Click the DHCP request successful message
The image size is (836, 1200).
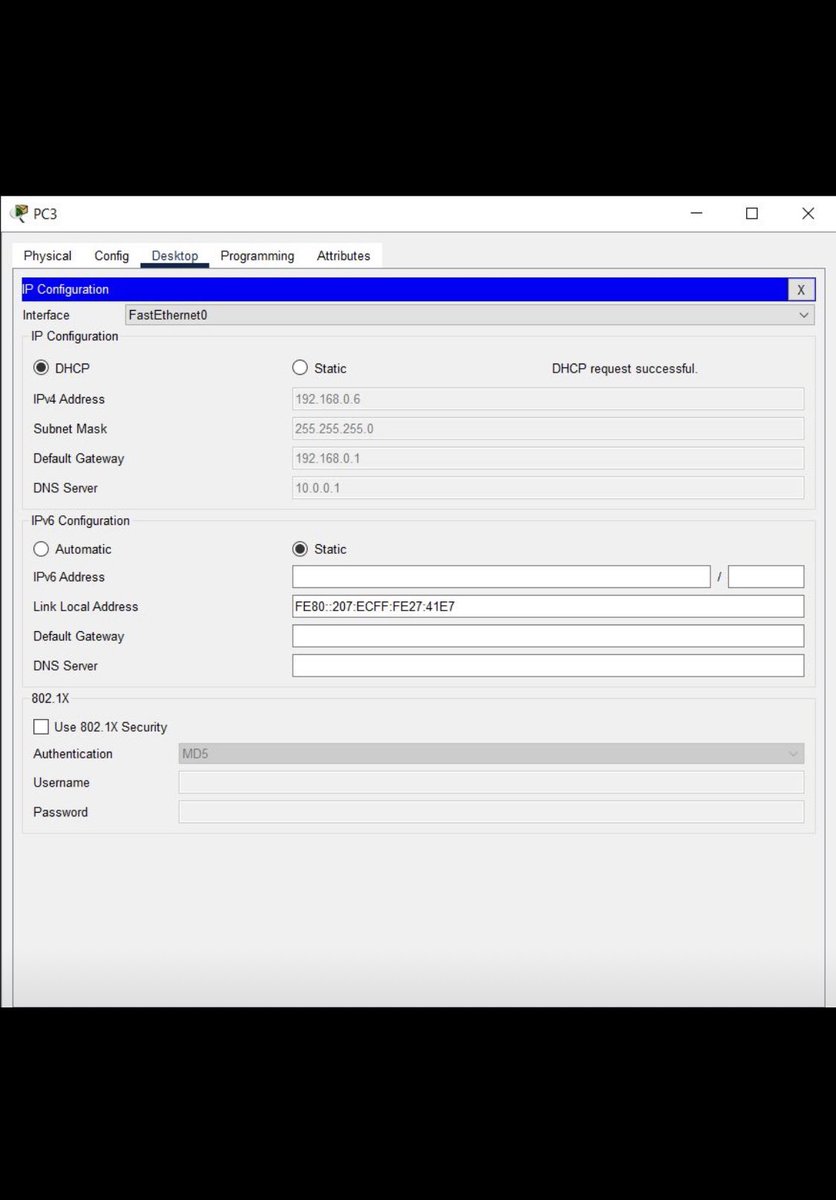[625, 369]
